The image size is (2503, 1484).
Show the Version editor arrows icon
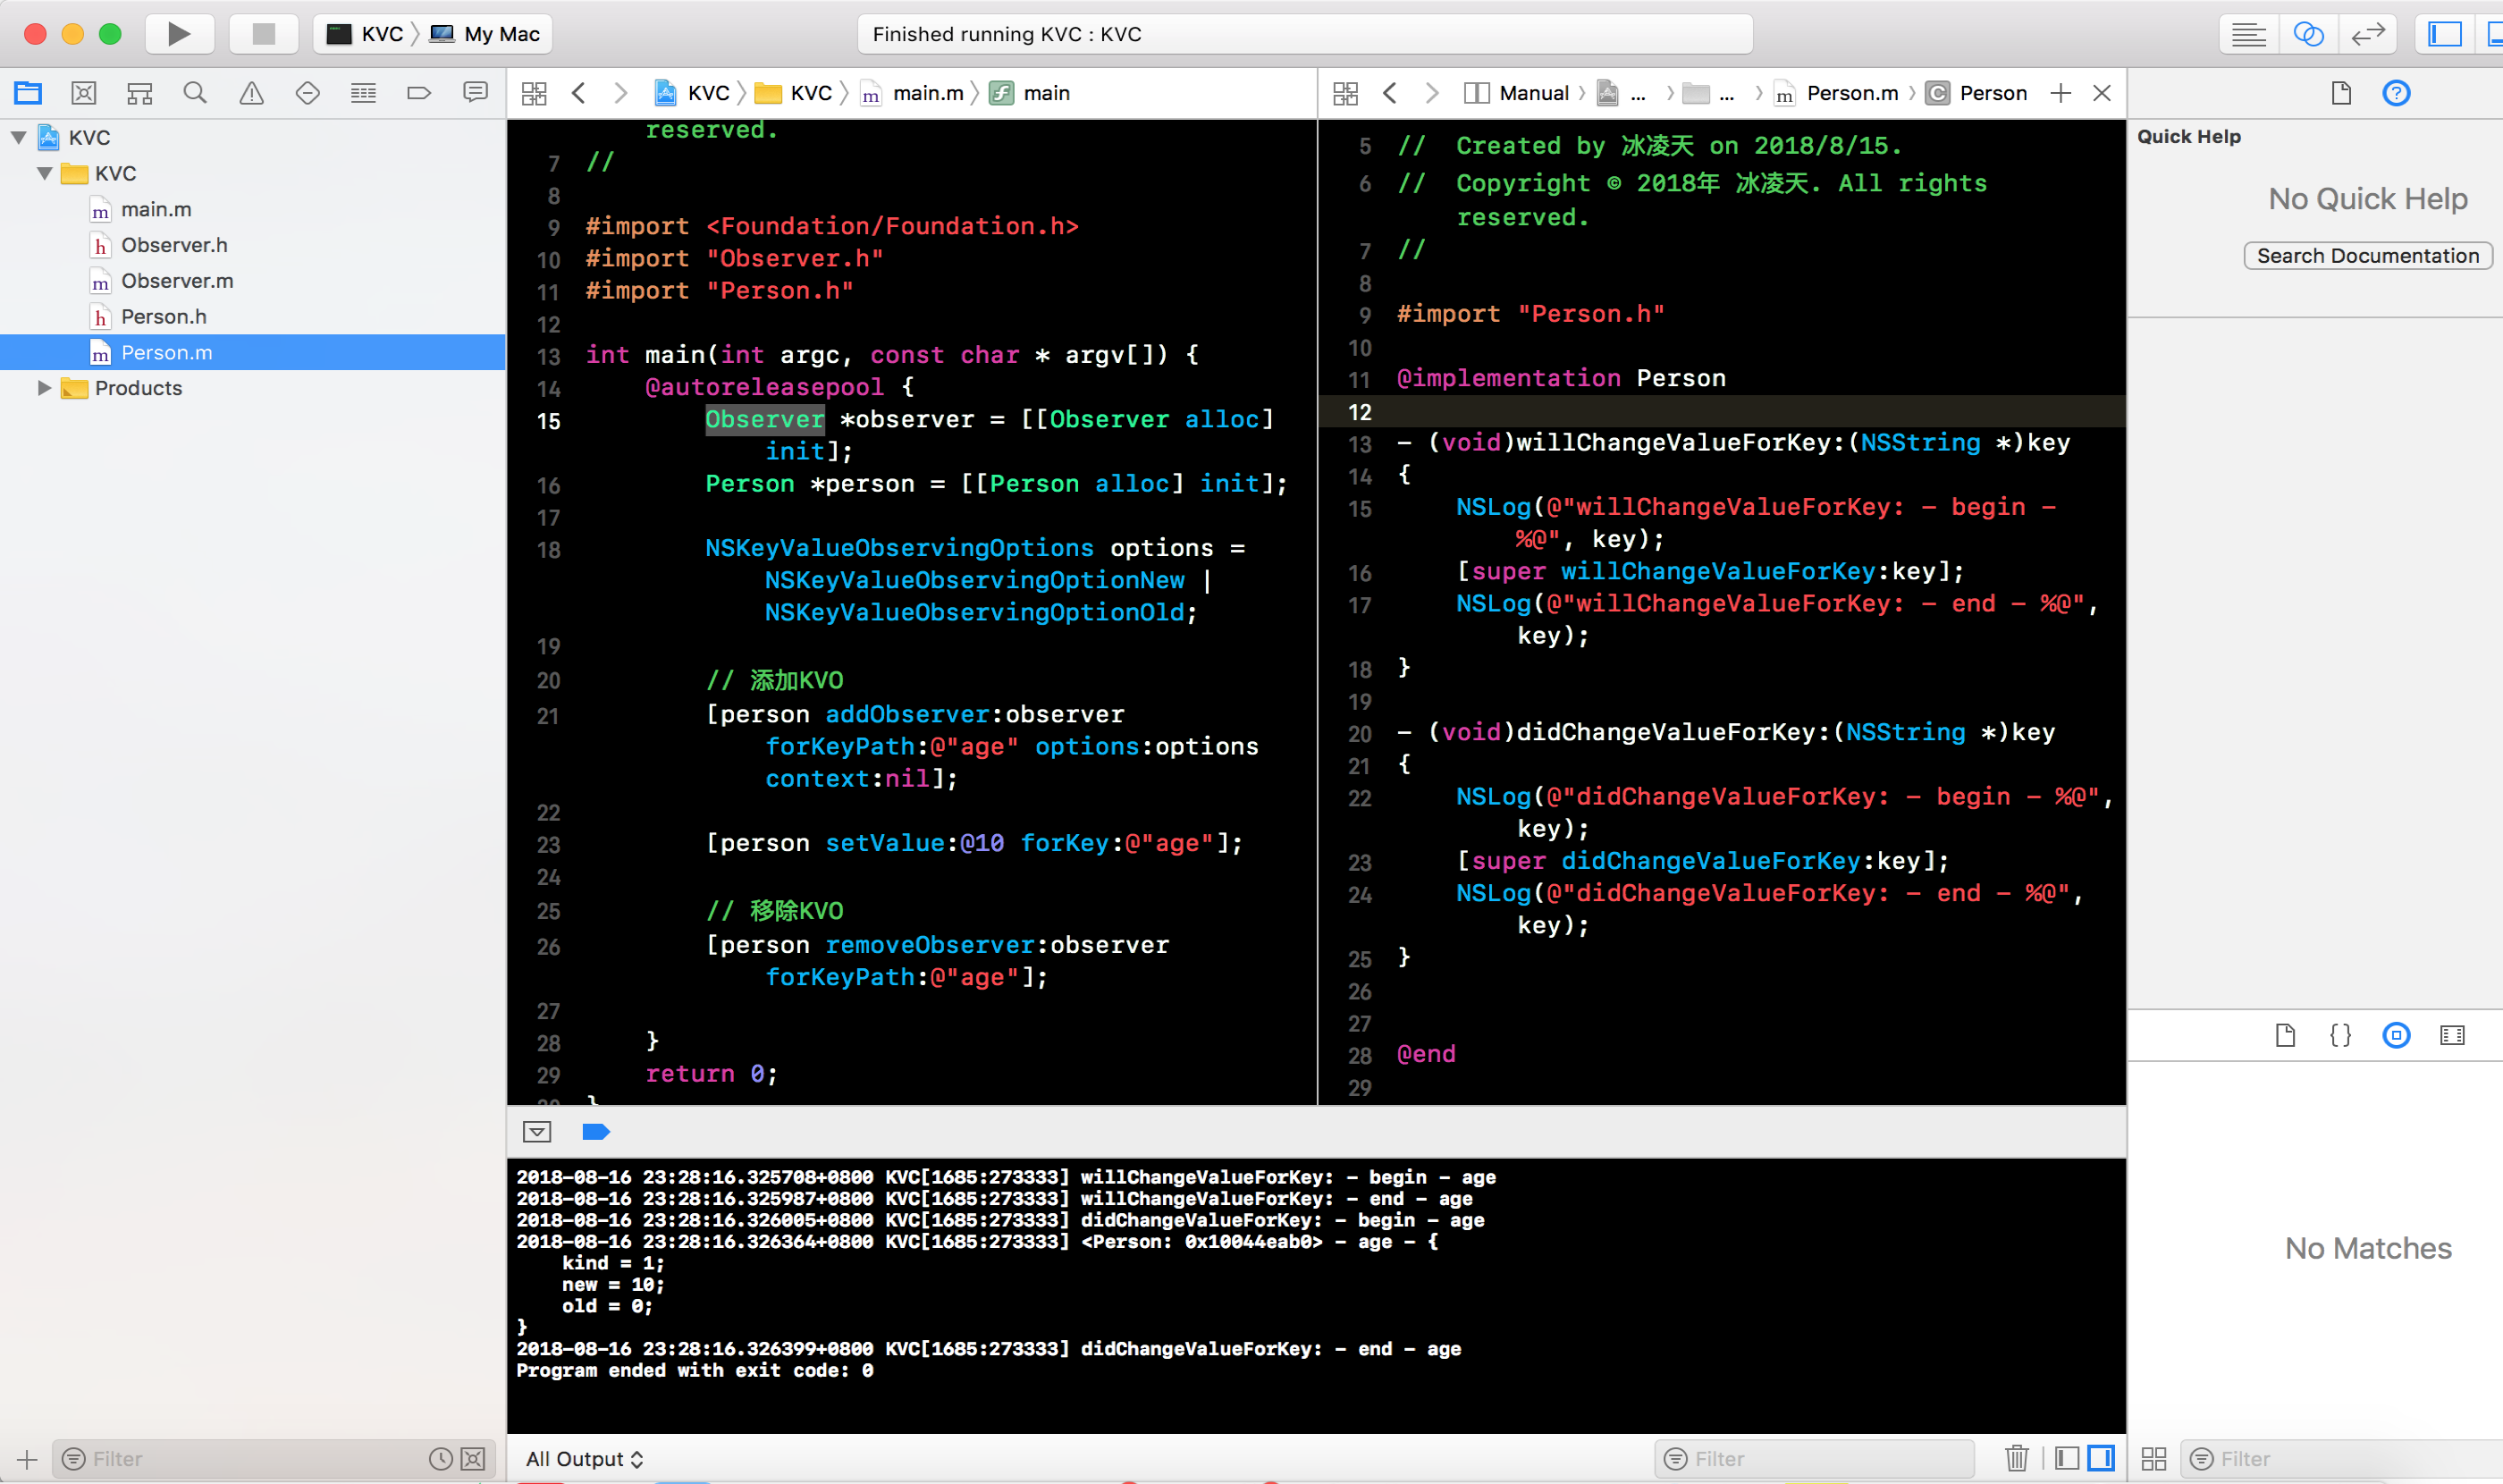(x=2367, y=34)
